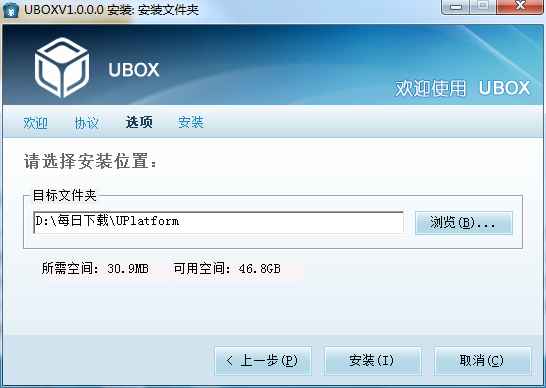Select the 选项 step tab
Screen dimensions: 546x388
[139, 122]
